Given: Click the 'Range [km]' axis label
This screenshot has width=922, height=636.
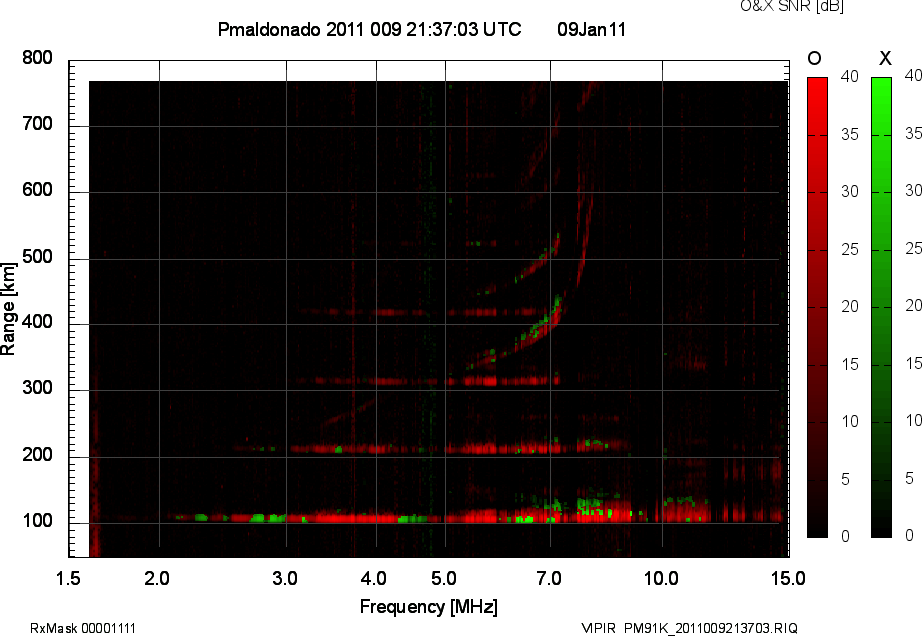Looking at the screenshot, I should point(8,309).
